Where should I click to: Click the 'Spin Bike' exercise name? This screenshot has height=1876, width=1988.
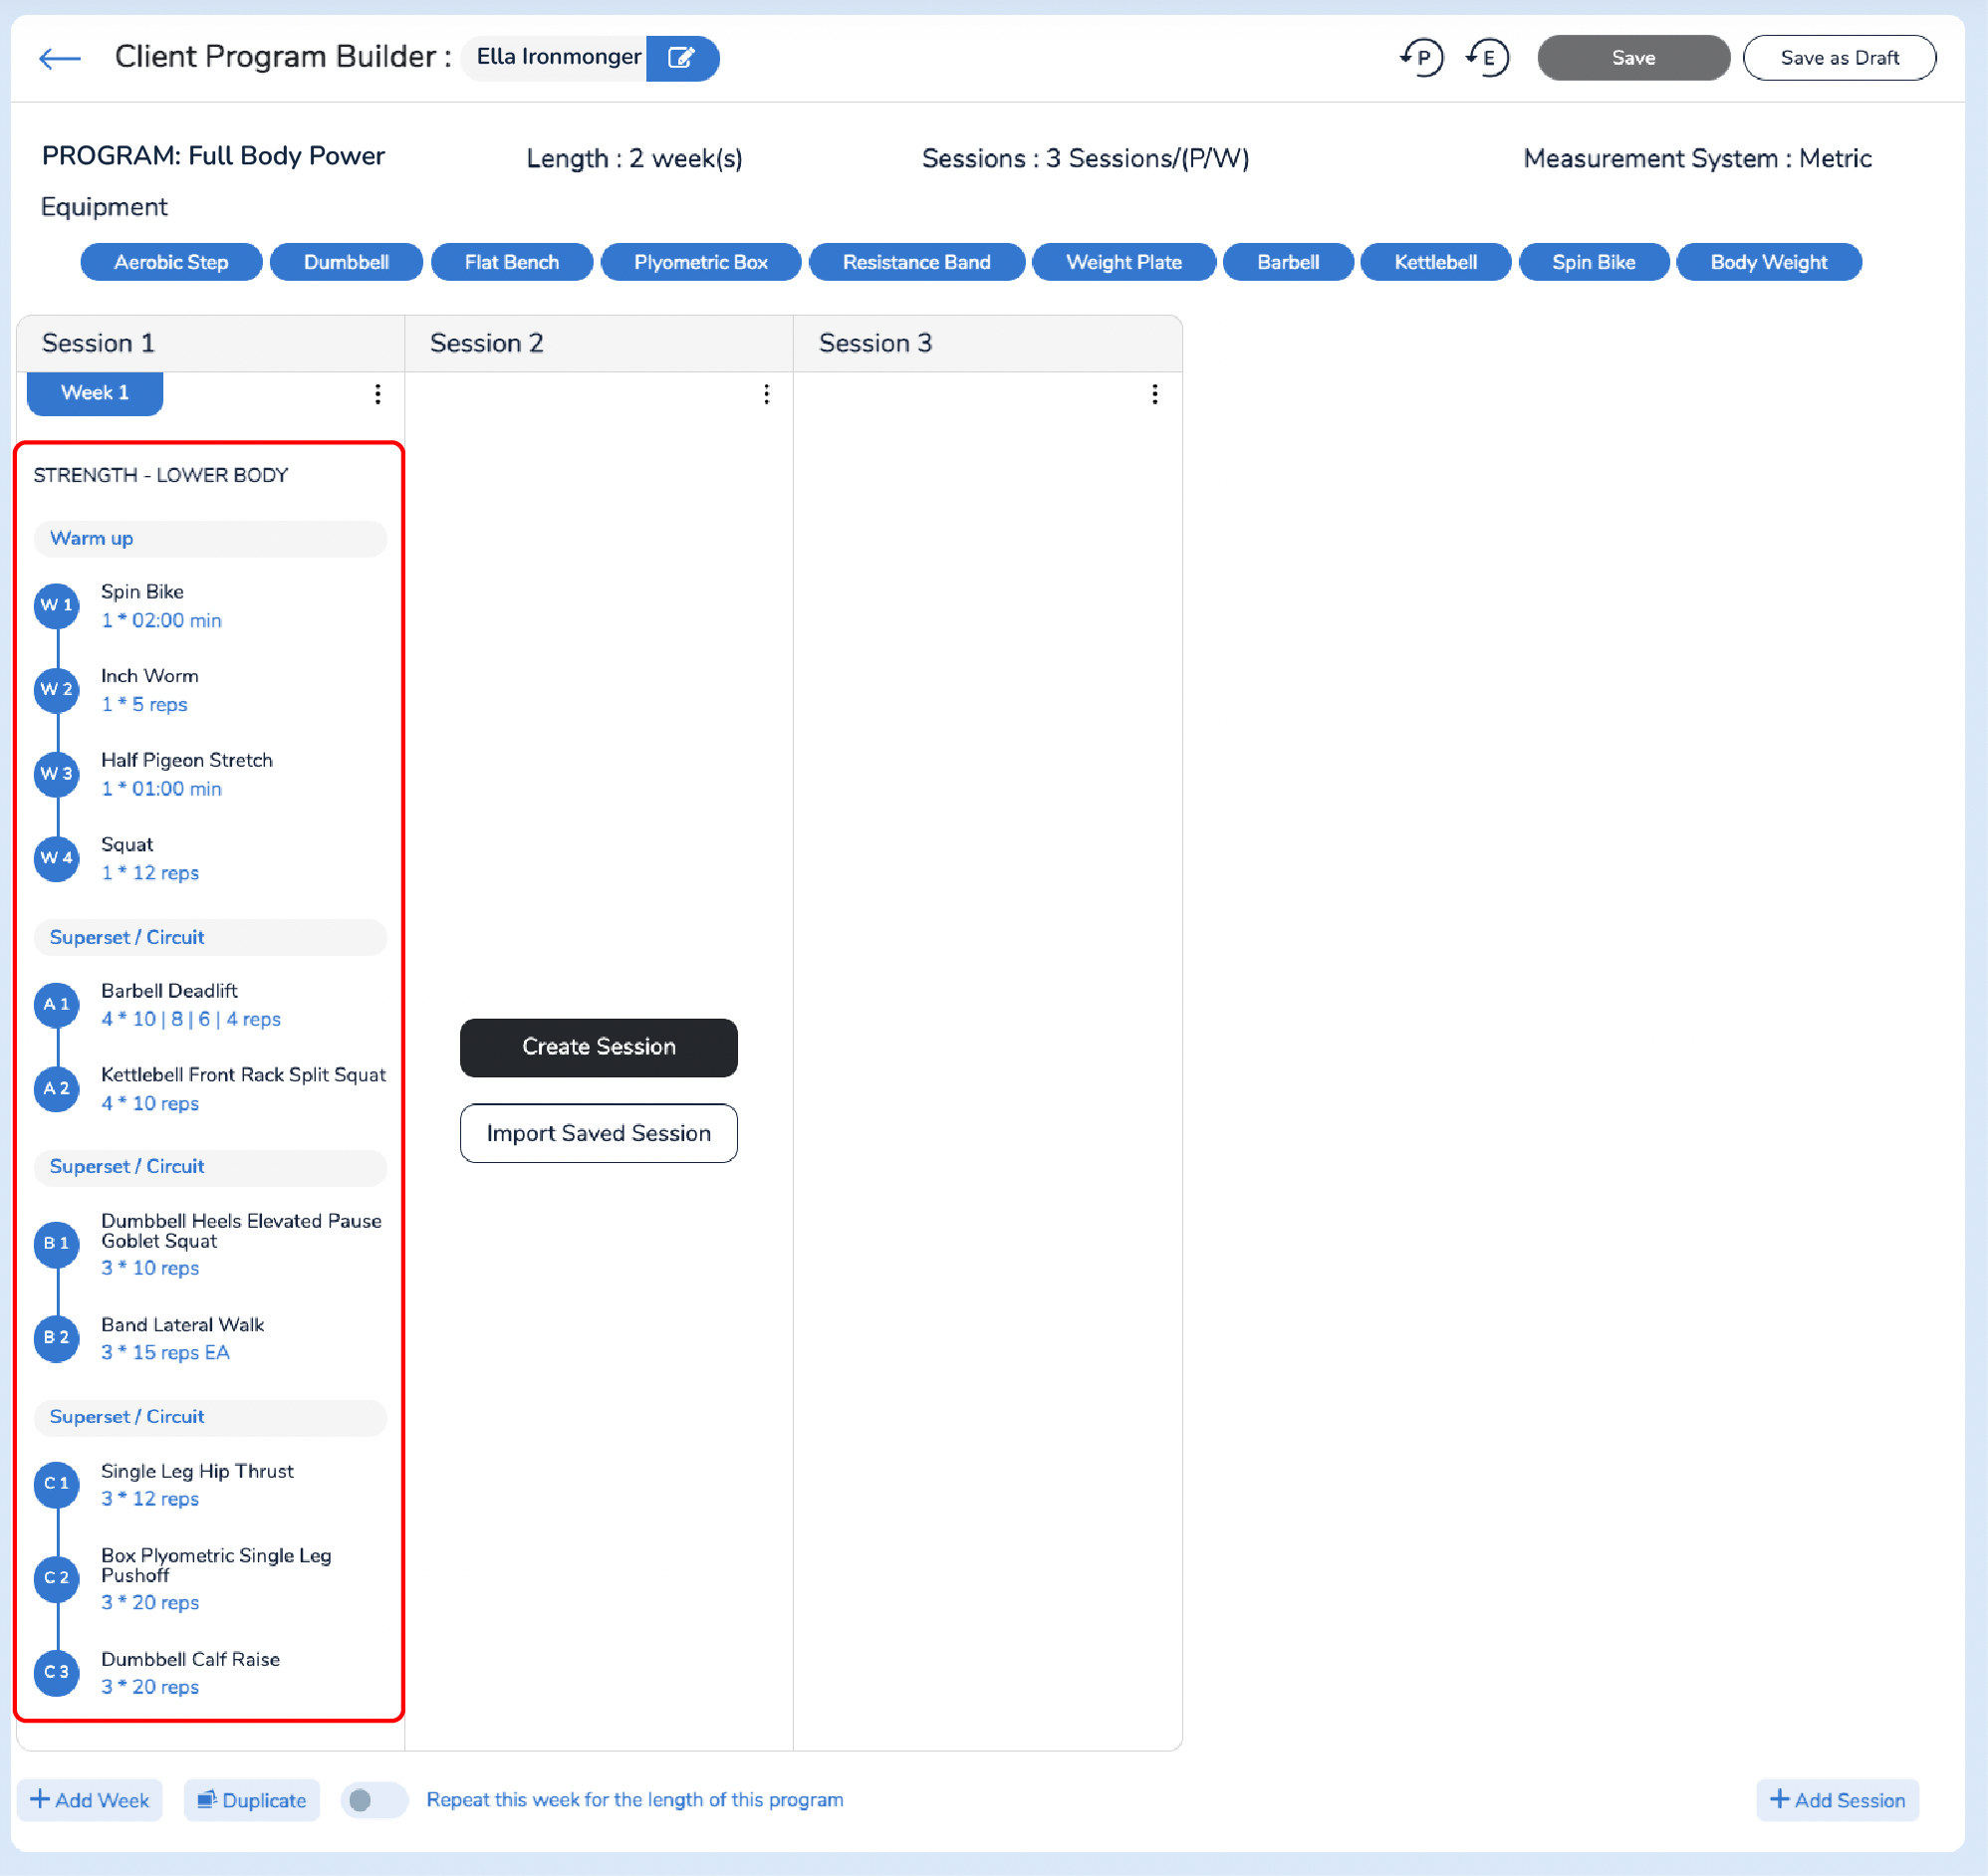click(142, 592)
